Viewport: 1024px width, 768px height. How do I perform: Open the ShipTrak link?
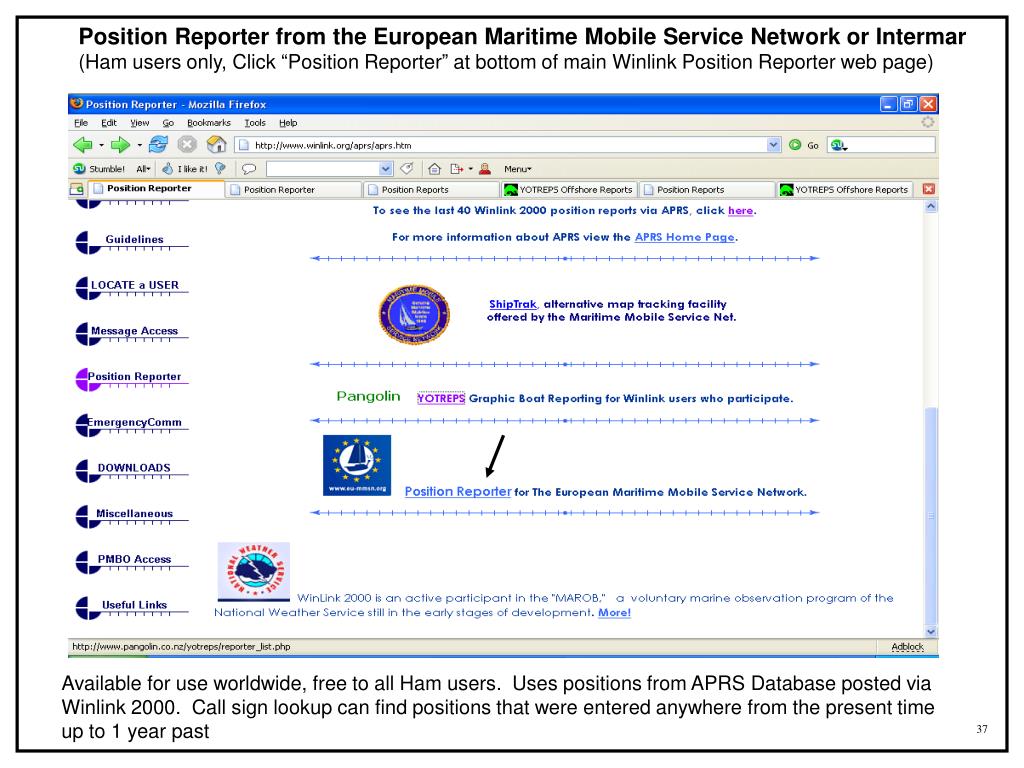513,304
